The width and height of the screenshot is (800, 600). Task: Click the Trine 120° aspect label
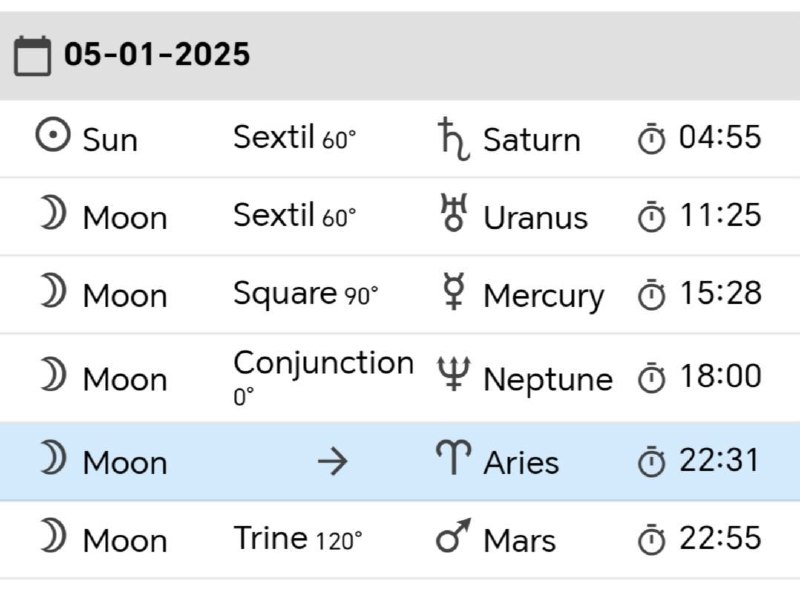point(298,539)
